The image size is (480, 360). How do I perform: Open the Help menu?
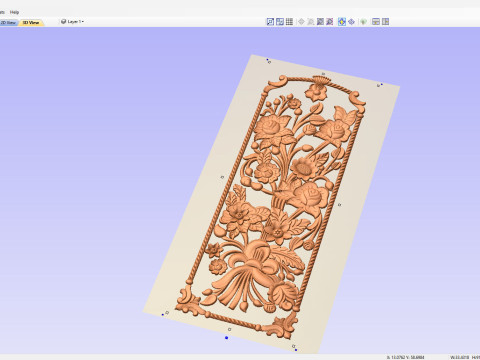pos(14,12)
